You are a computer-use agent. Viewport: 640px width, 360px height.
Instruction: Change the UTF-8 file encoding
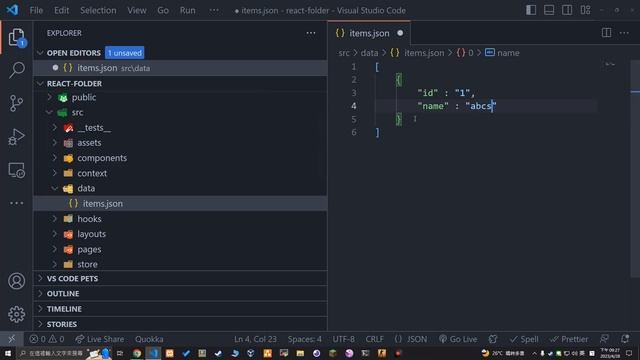pyautogui.click(x=343, y=339)
